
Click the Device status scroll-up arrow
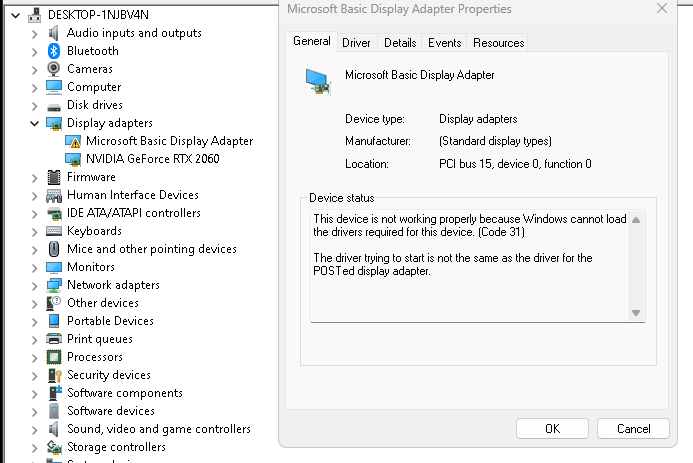point(636,220)
